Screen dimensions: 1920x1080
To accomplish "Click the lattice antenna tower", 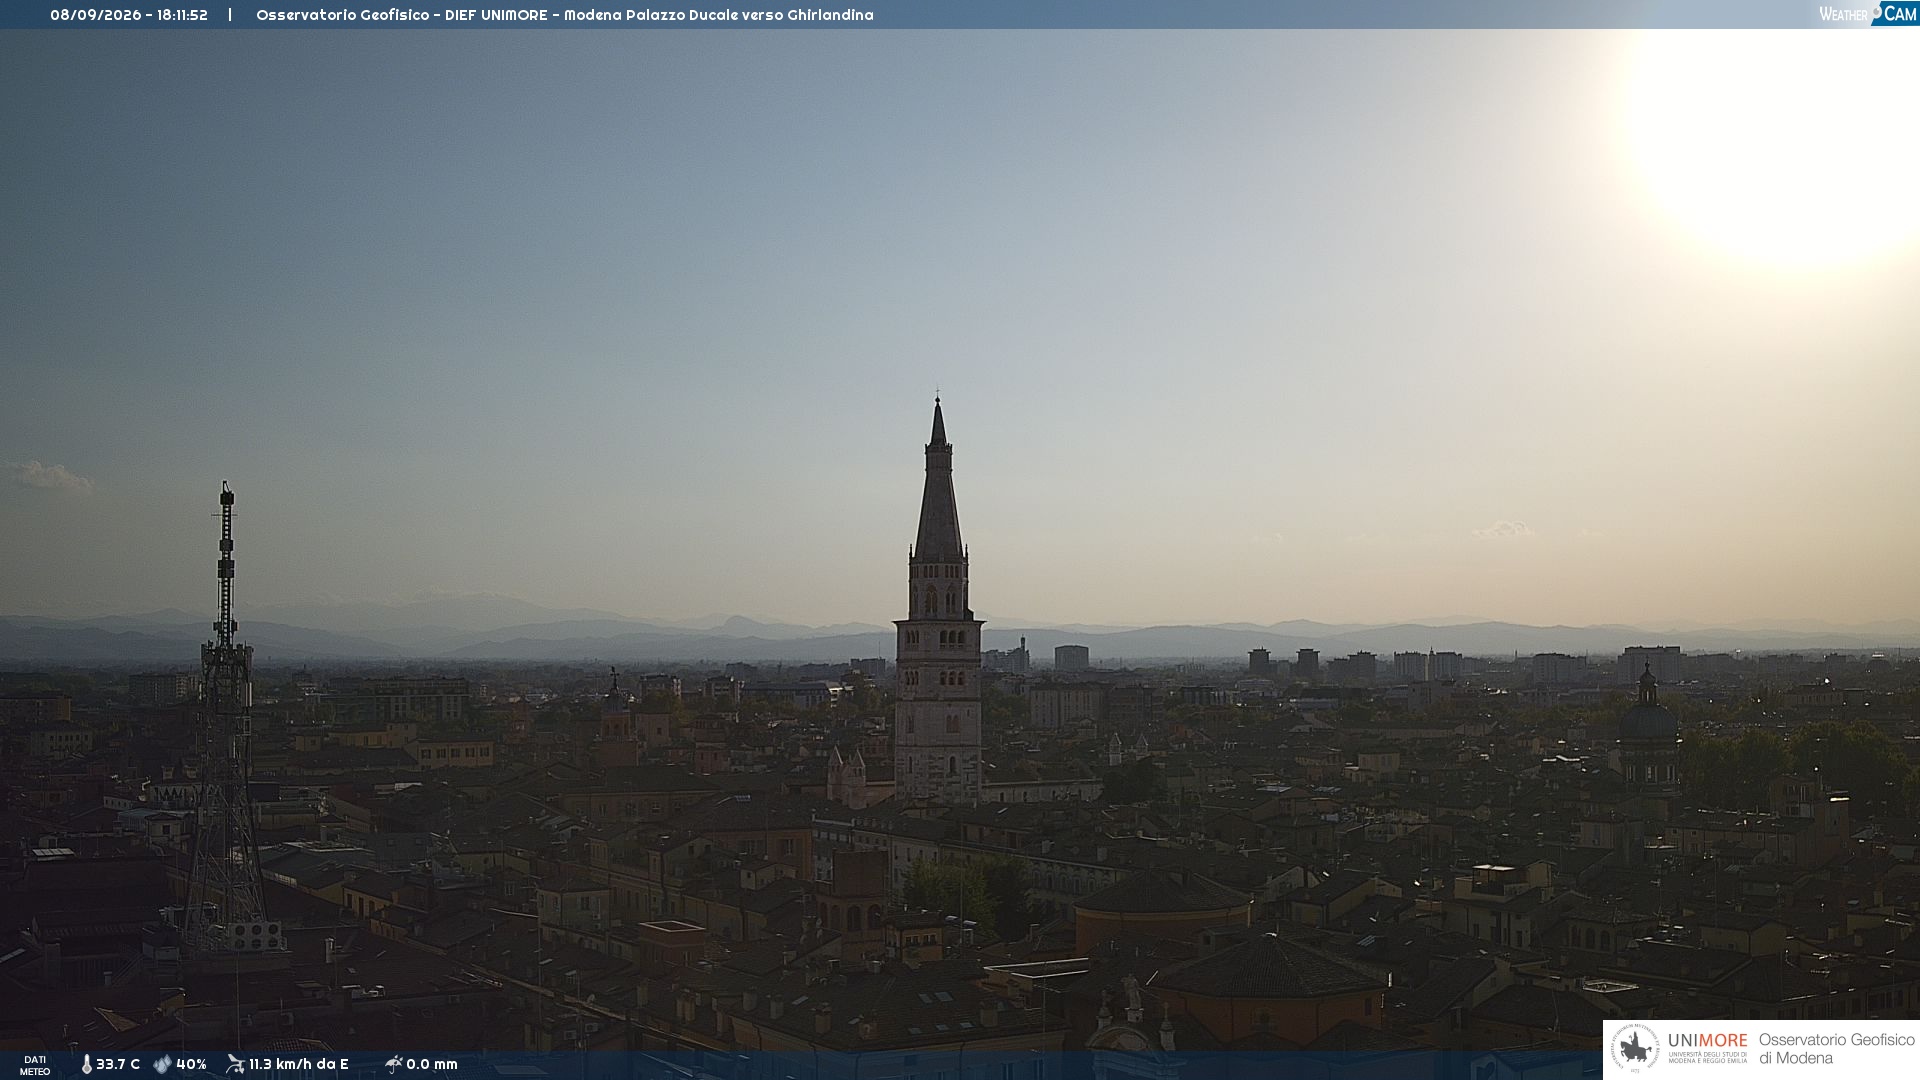I will [226, 715].
